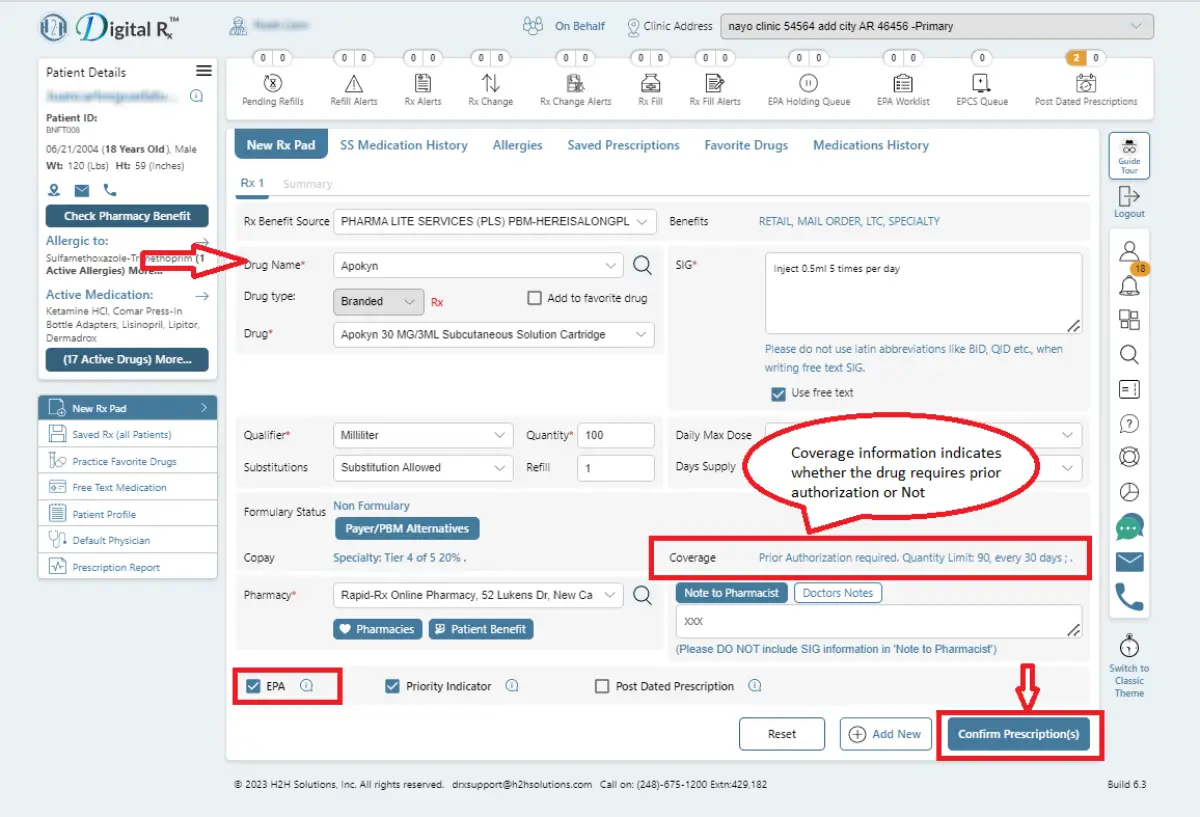The width and height of the screenshot is (1200, 817).
Task: Open Pending Refills queue icon
Action: 272,83
